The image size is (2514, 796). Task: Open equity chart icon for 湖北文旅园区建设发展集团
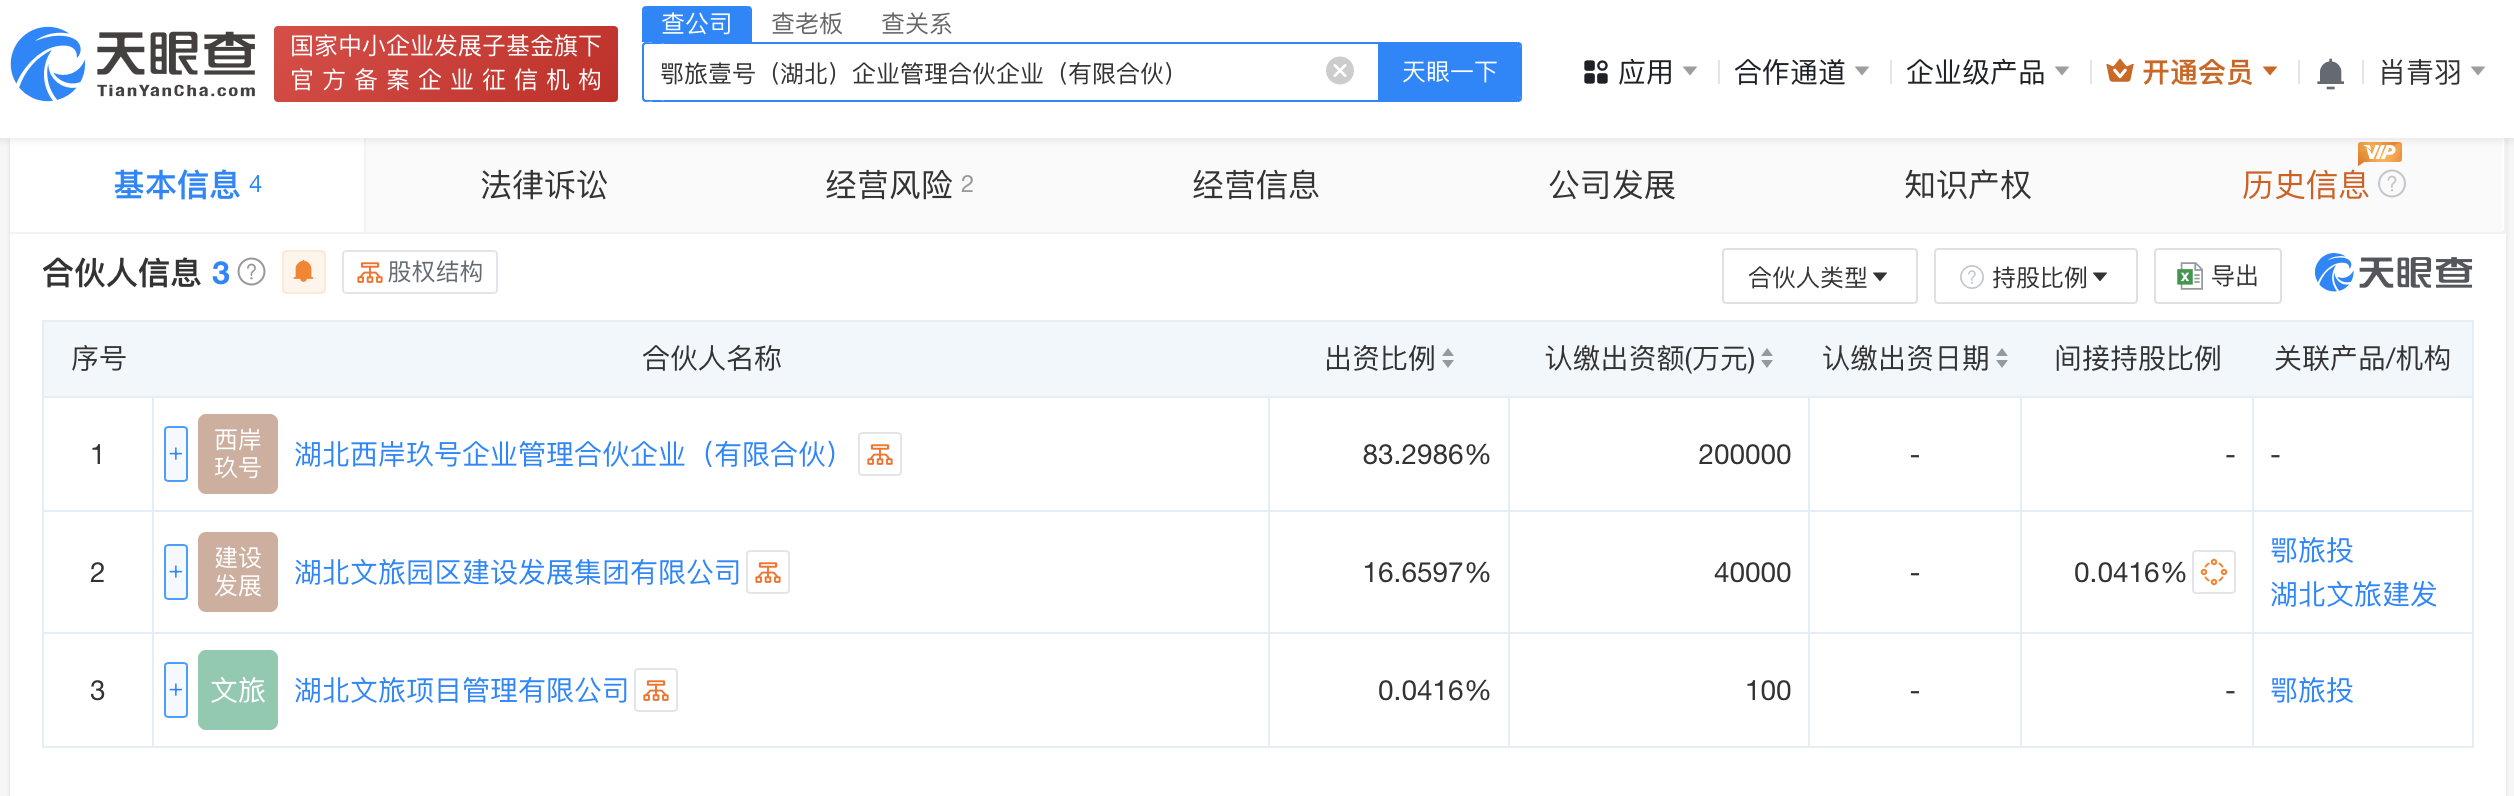click(768, 572)
